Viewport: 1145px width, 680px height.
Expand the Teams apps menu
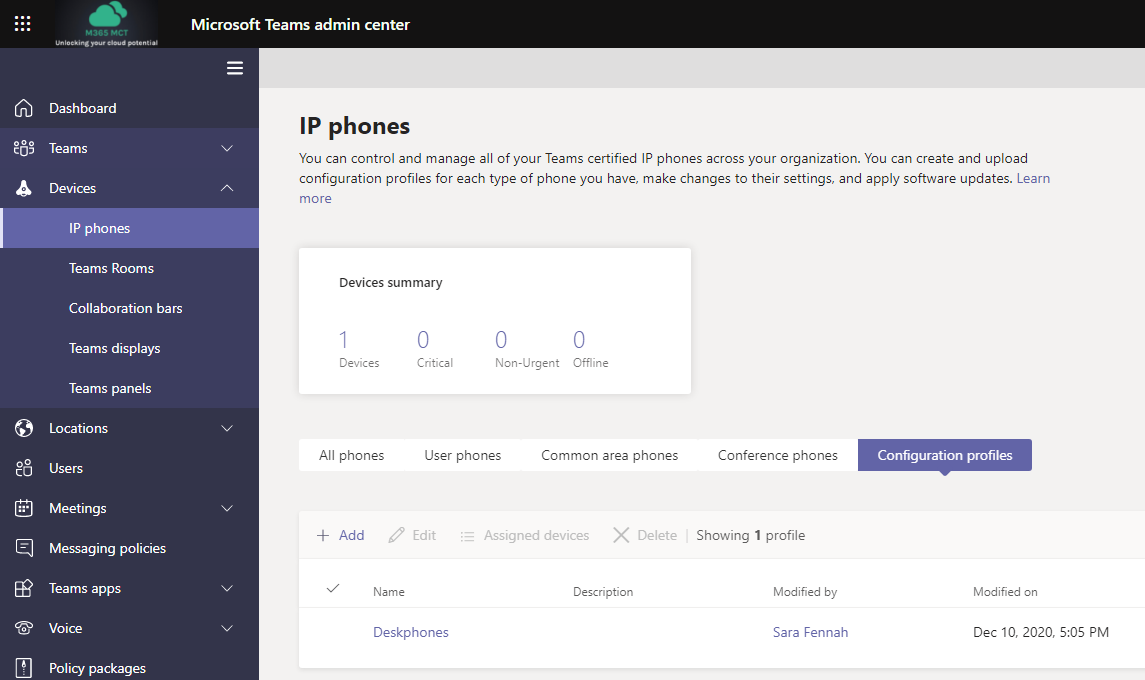point(227,588)
